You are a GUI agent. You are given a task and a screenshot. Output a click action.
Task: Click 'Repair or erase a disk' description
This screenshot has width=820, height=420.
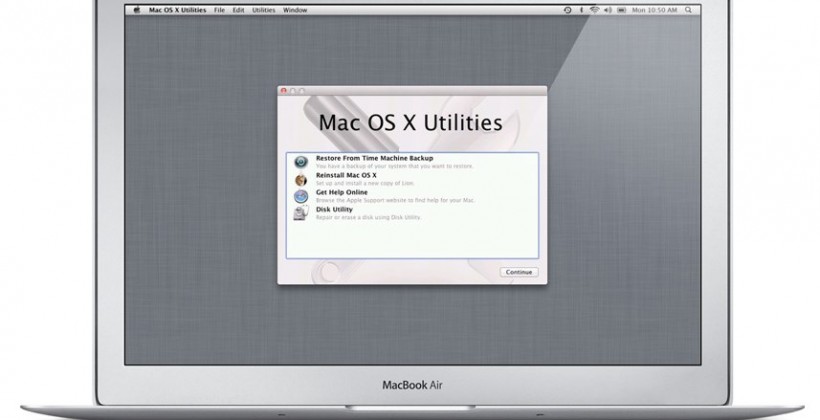click(x=368, y=217)
